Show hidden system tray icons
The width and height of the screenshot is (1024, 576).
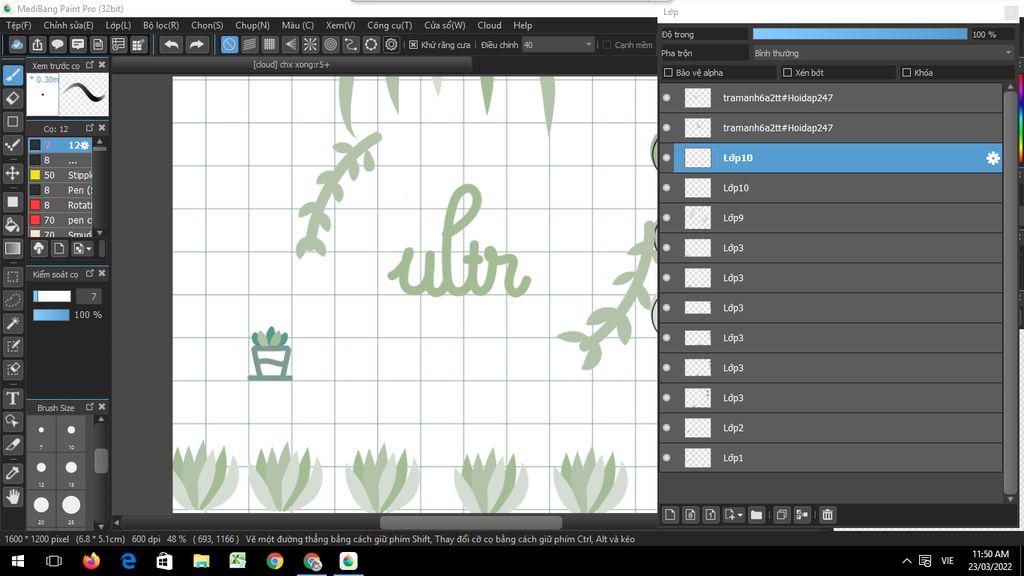[906, 561]
